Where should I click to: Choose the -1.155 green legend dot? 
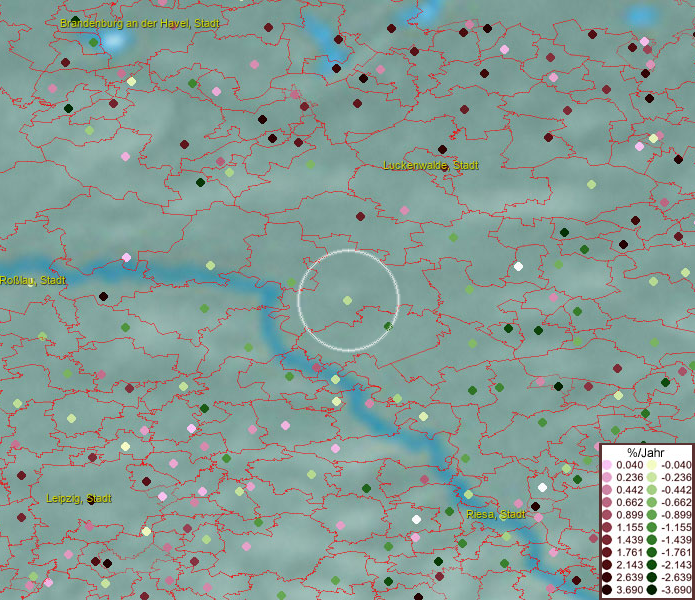click(652, 527)
